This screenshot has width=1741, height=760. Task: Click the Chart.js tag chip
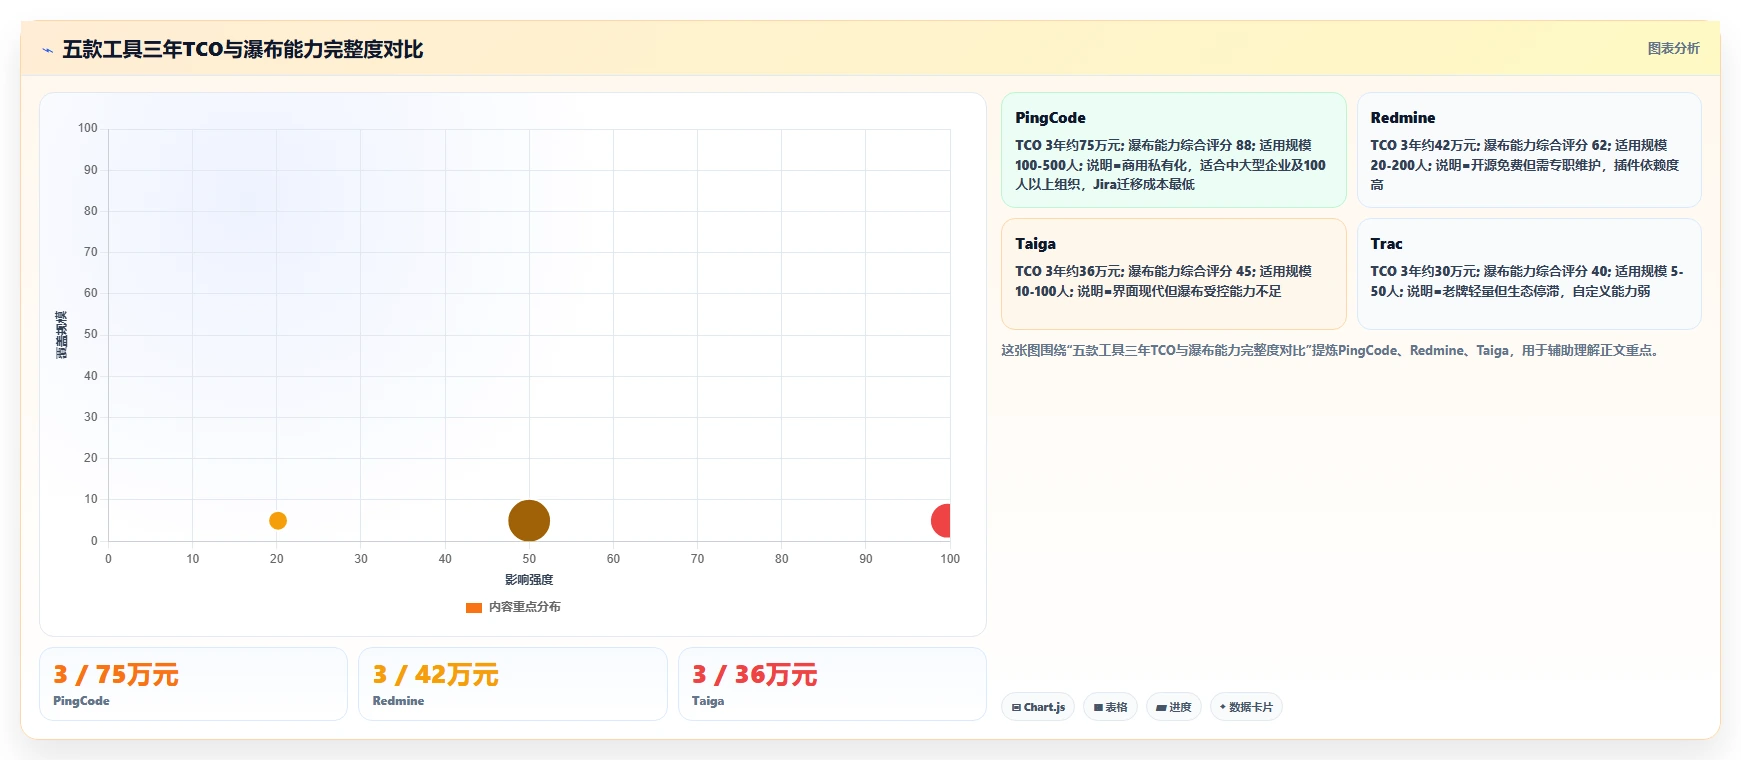(x=1038, y=707)
